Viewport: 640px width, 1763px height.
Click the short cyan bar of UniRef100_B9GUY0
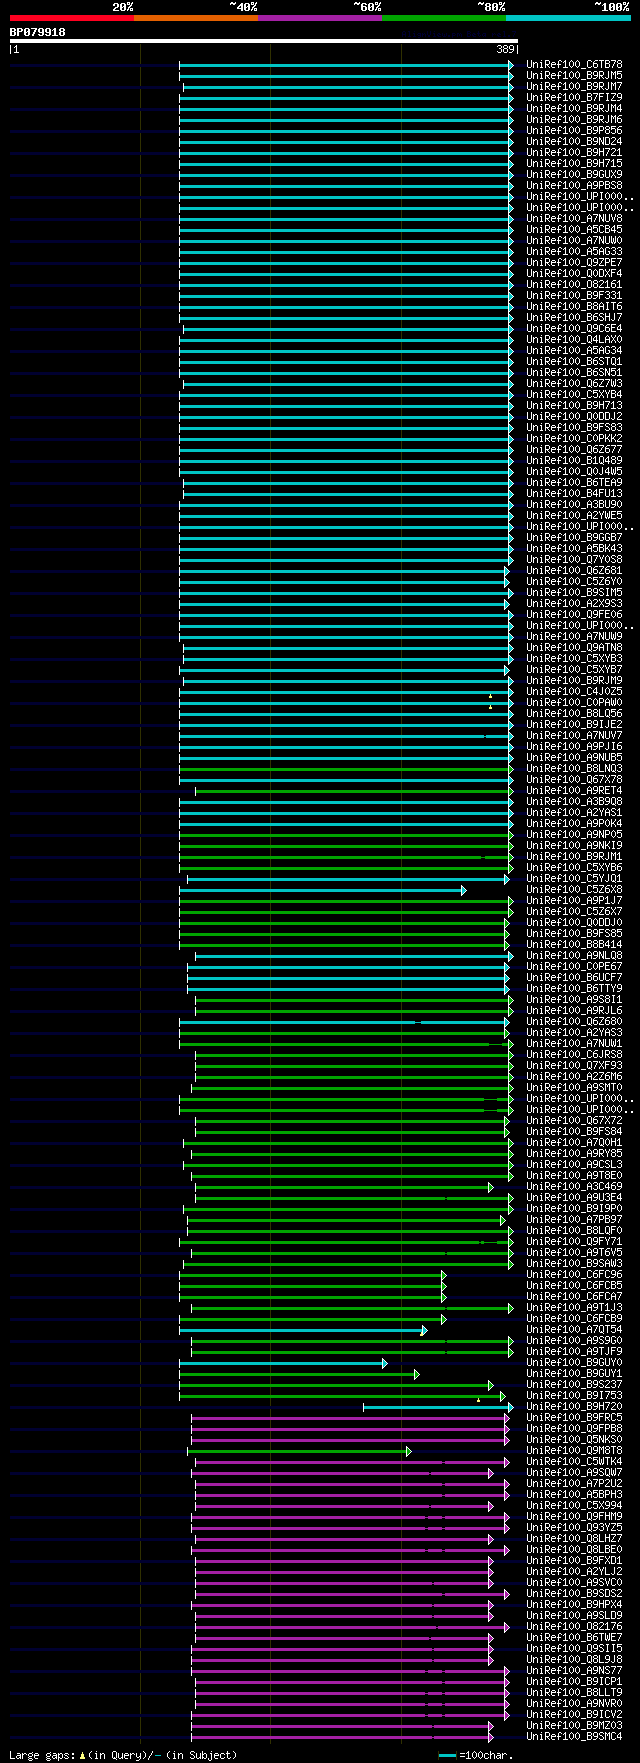283,1362
